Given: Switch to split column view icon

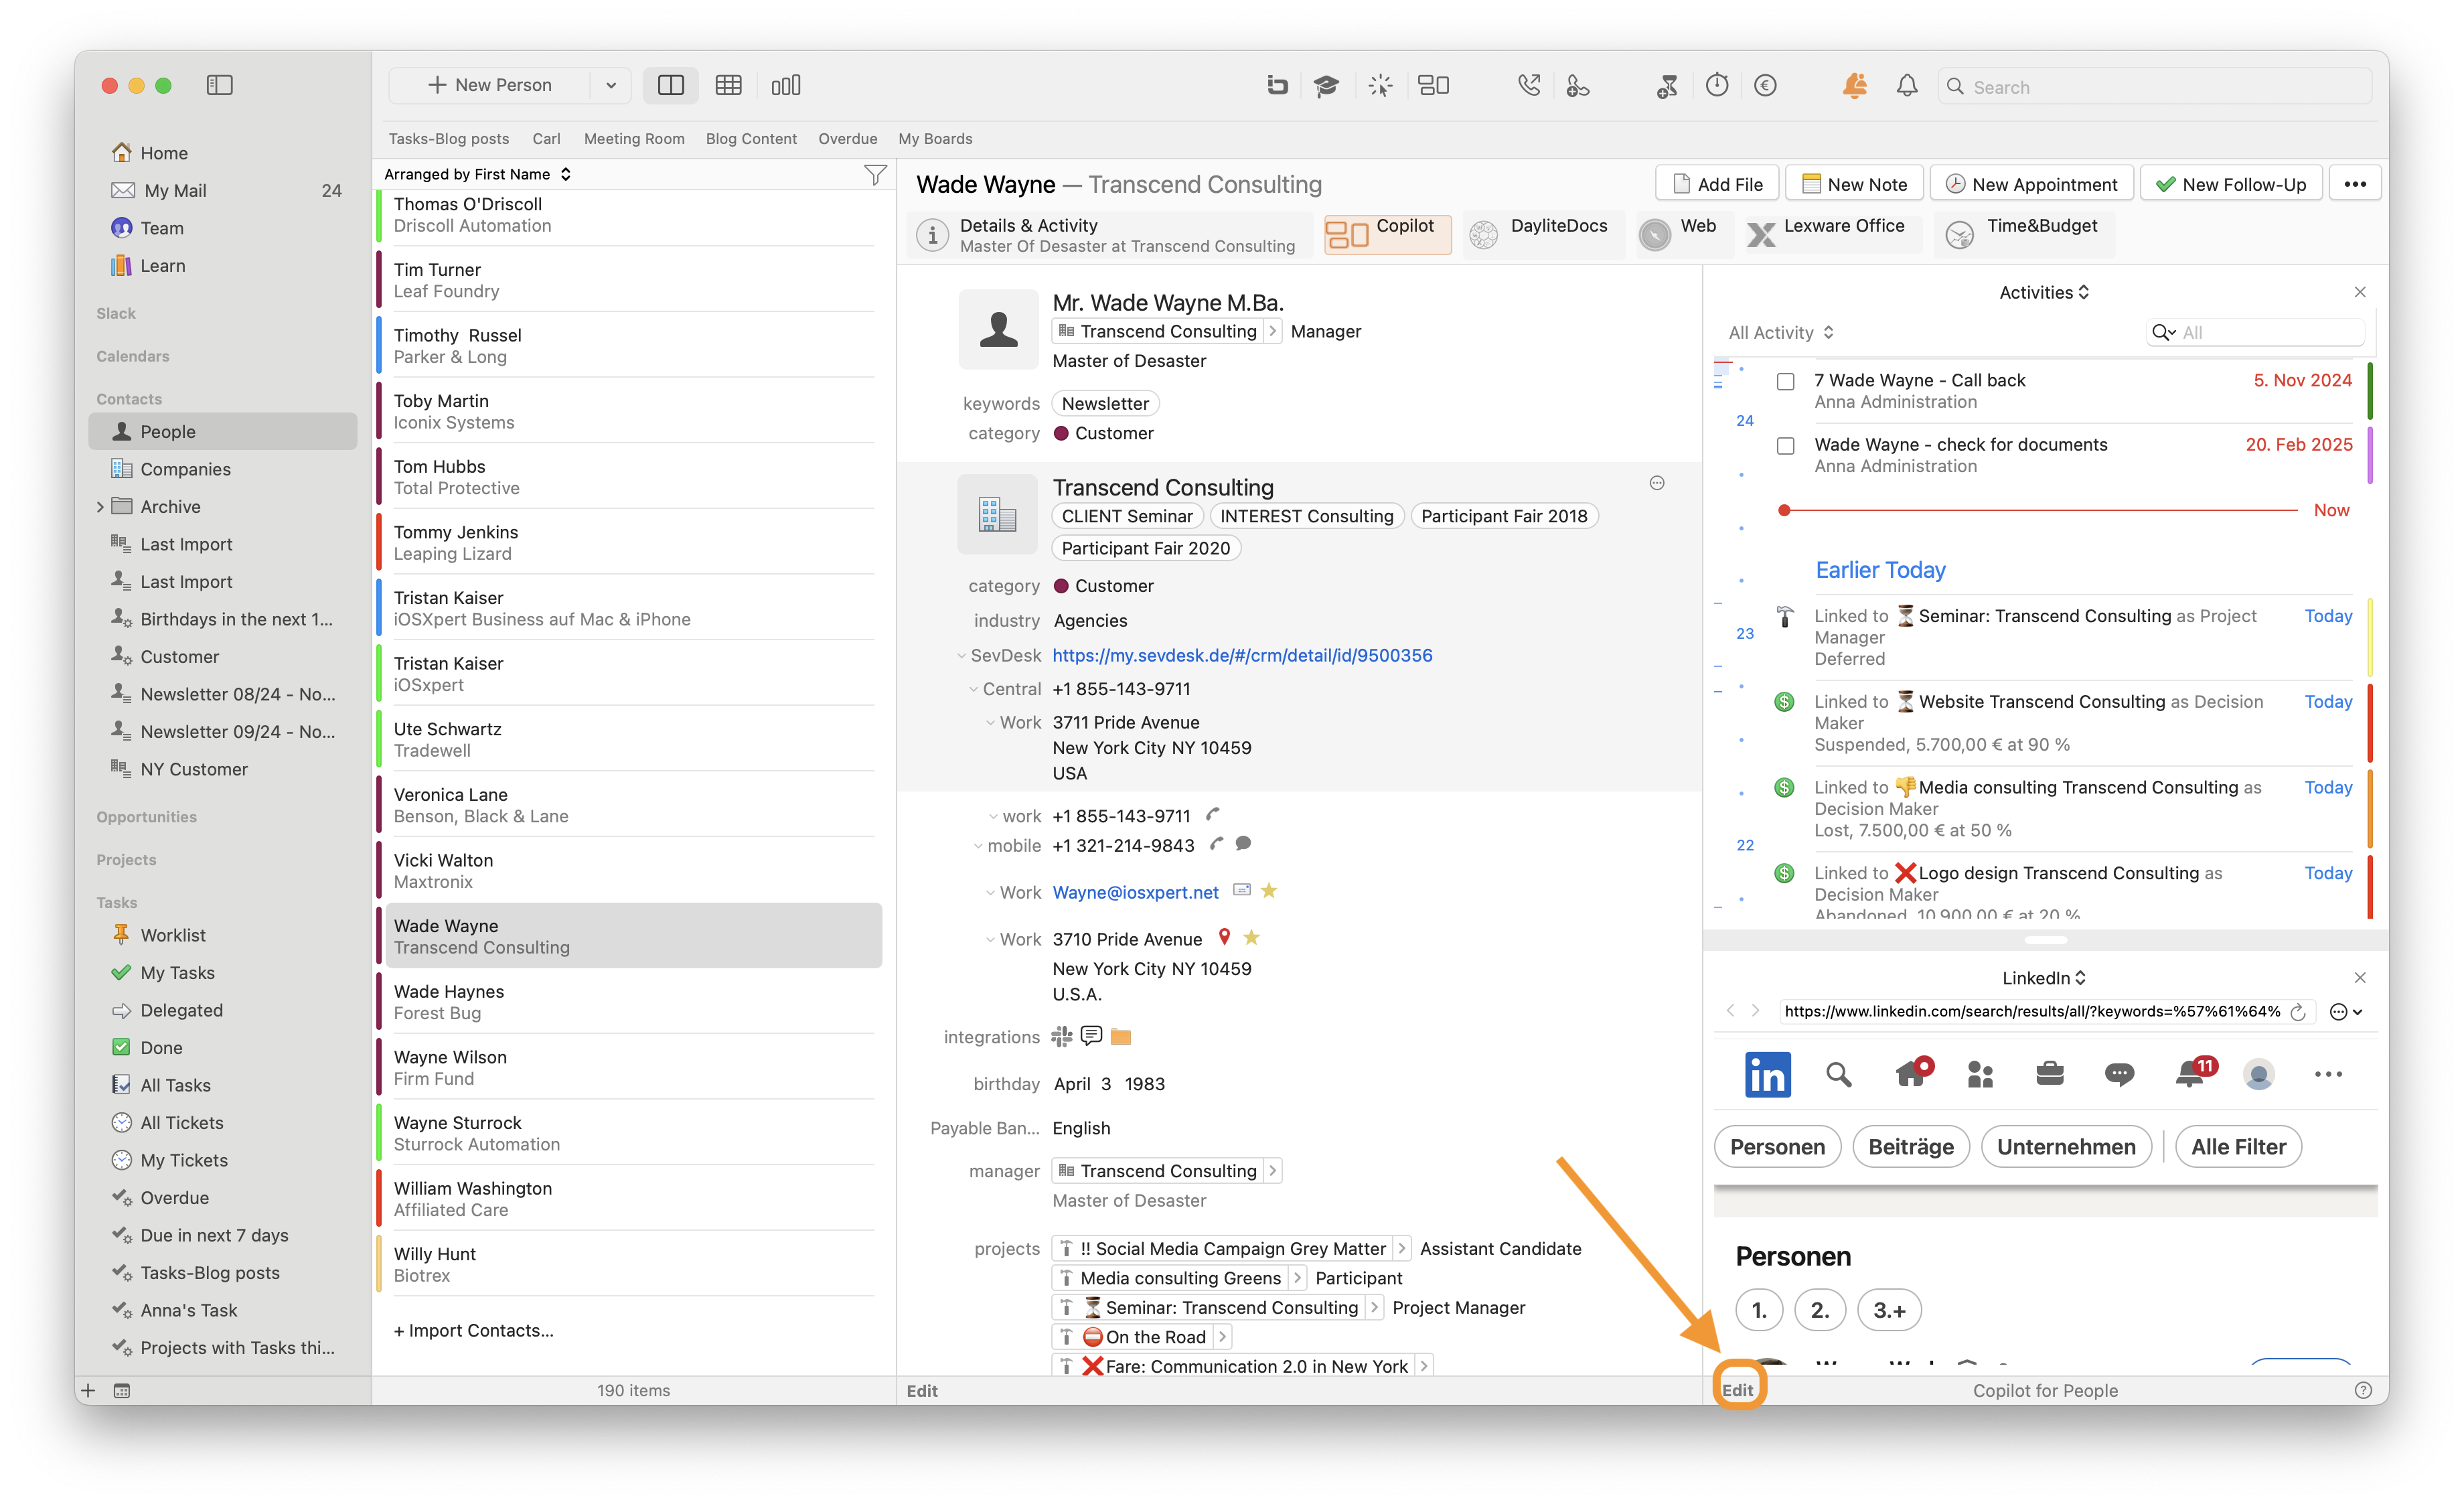Looking at the screenshot, I should tap(670, 85).
